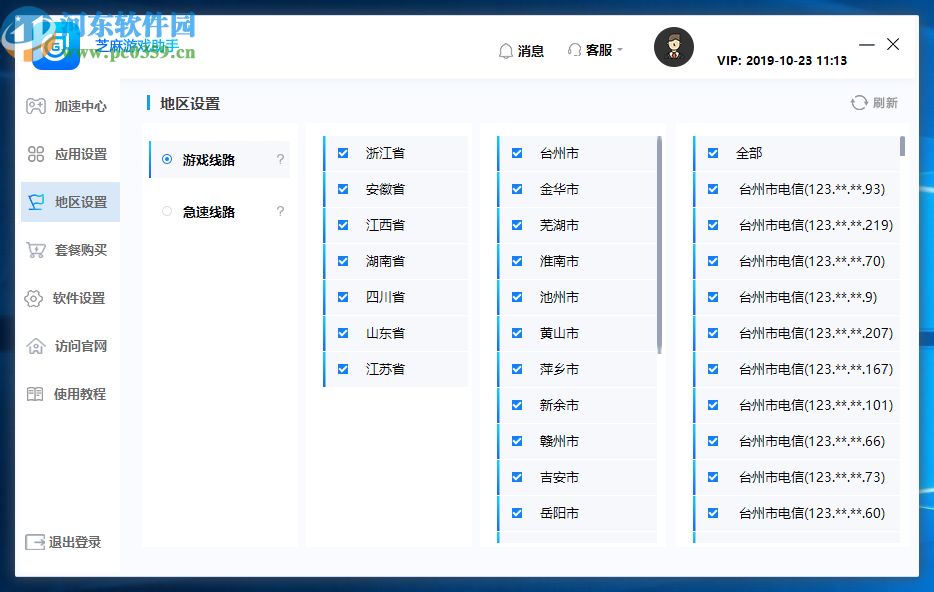934x592 pixels.
Task: Click the 芝麻游戏助手 logo icon
Action: (x=58, y=46)
